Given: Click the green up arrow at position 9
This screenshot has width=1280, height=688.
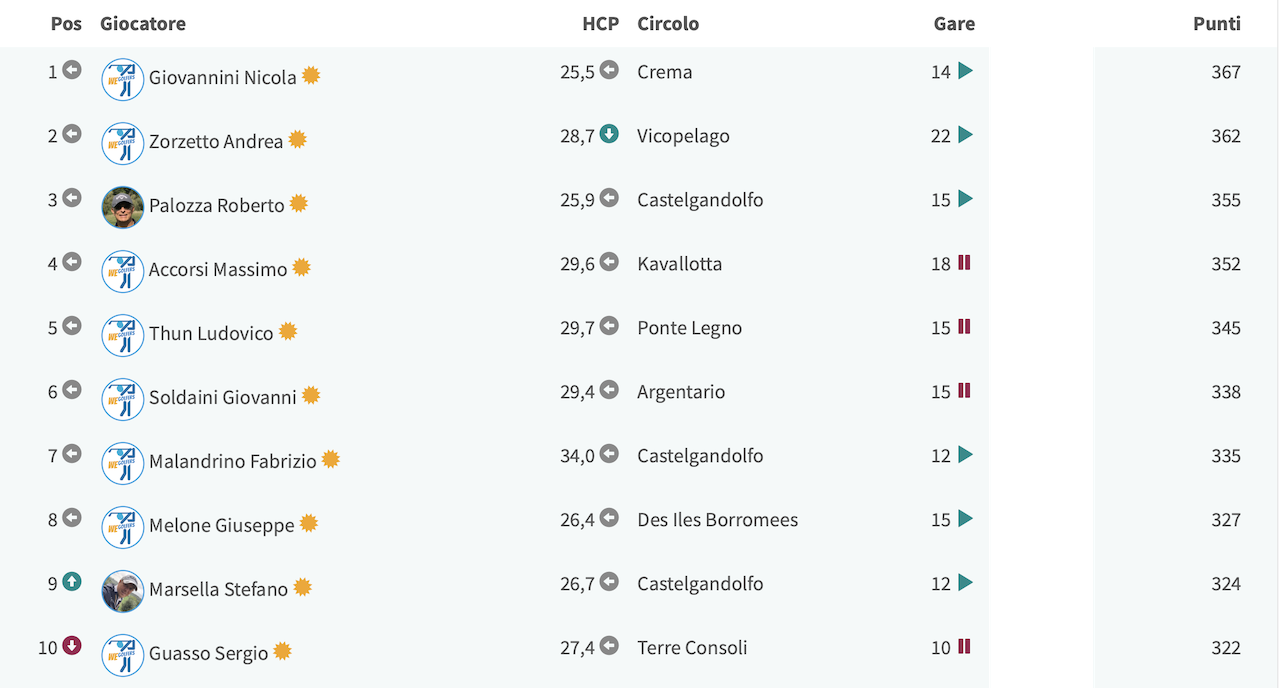Looking at the screenshot, I should coord(72,581).
